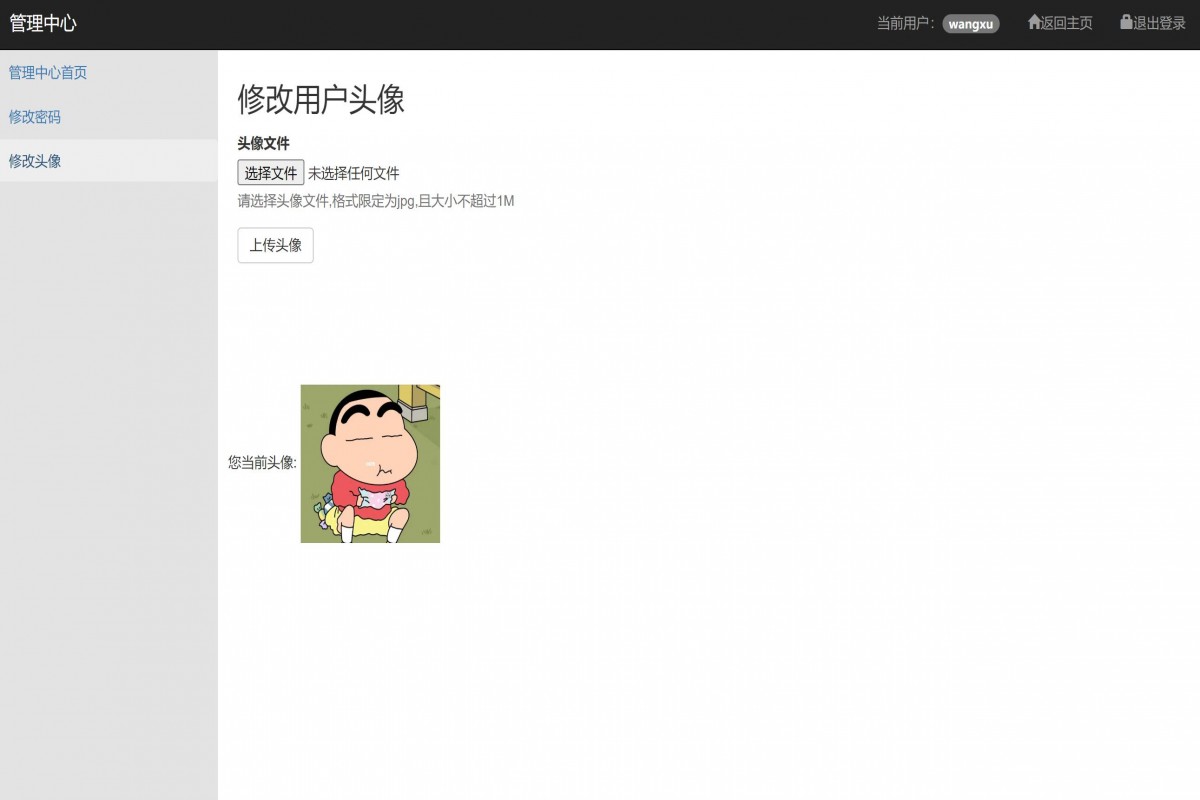Click the 头像文件 field label
The image size is (1200, 800).
pyautogui.click(x=263, y=144)
